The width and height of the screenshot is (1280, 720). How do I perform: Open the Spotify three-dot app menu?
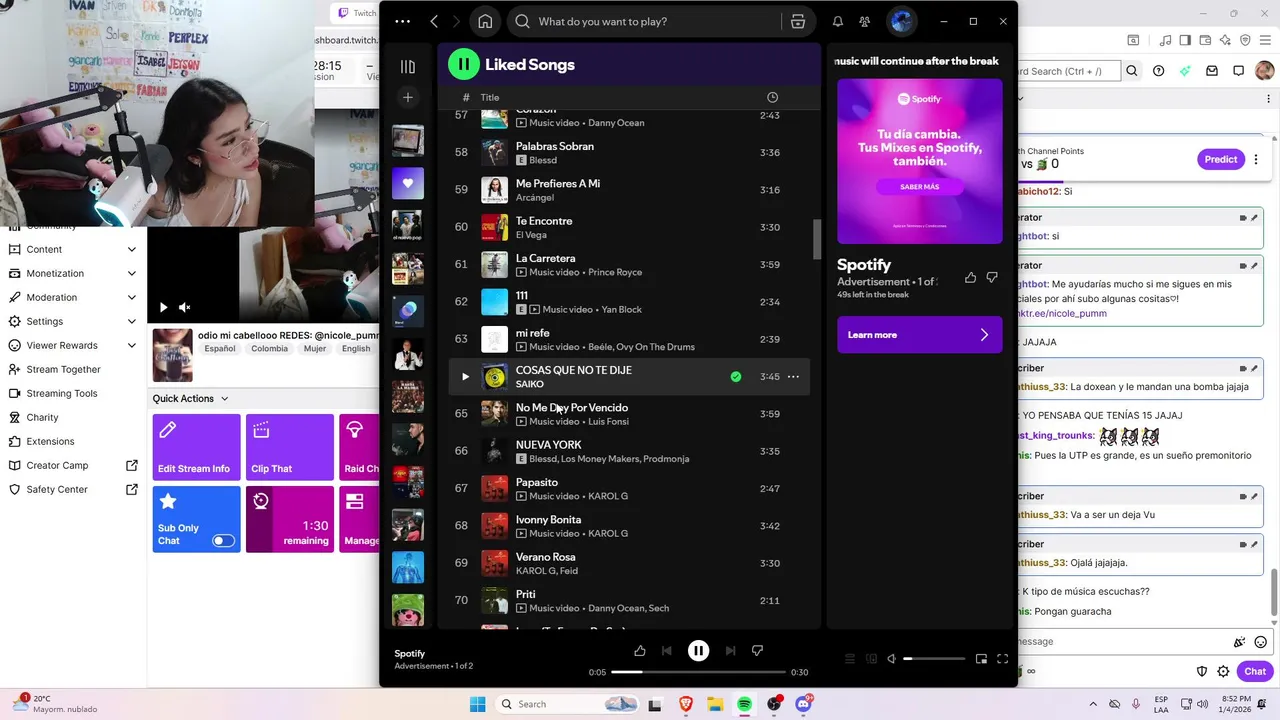[x=402, y=21]
